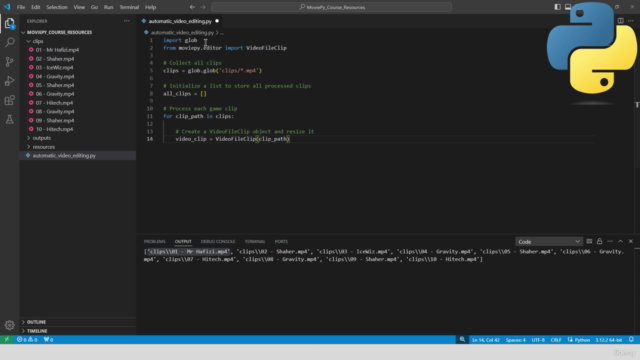Open the Run and Debug view
This screenshot has height=360, width=640.
point(9,81)
